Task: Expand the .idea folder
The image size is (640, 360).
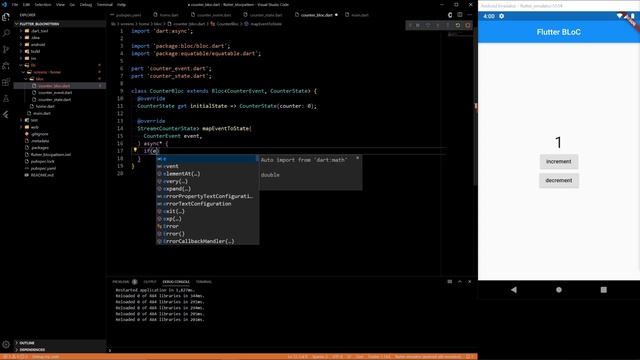Action: pos(36,38)
